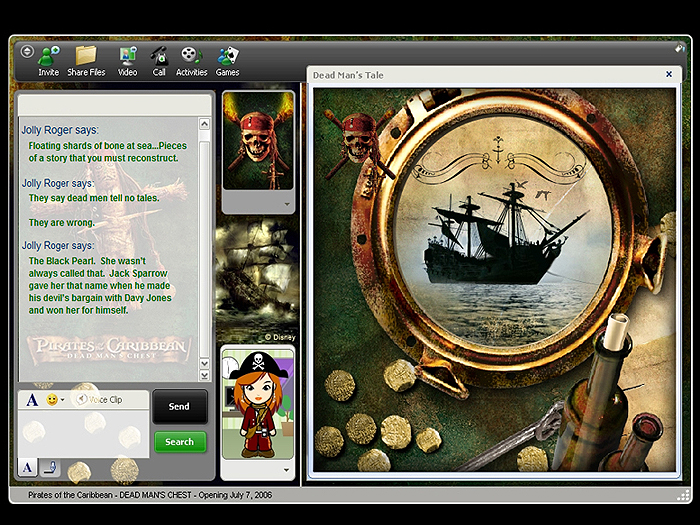Close the Dead Man's Tale panel
Viewport: 700px width, 525px height.
(669, 74)
